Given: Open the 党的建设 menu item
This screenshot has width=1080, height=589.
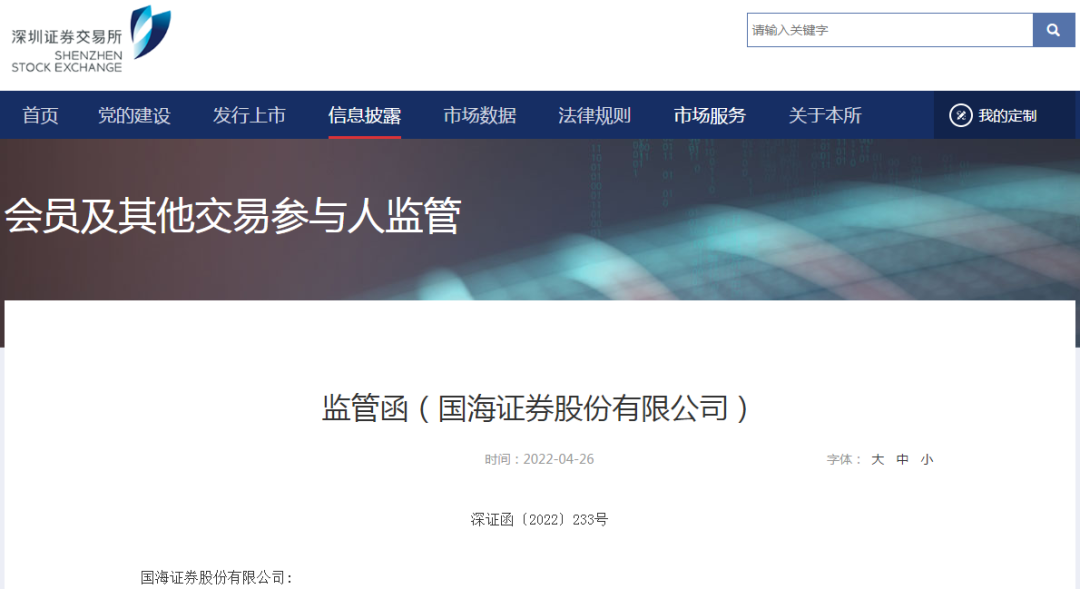Looking at the screenshot, I should tap(134, 115).
